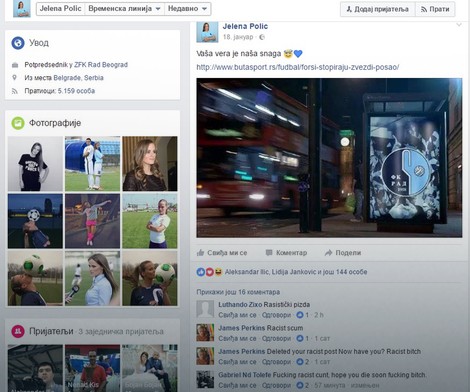Expand the post options chevron

pyautogui.click(x=459, y=25)
